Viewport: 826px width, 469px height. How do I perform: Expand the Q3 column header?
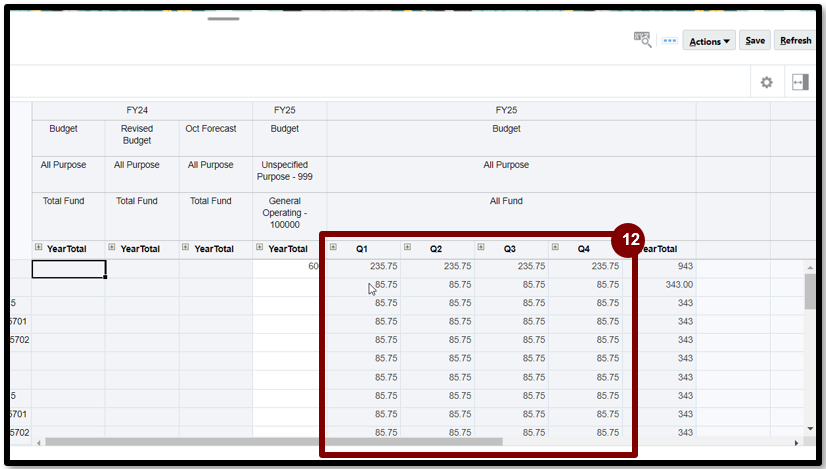click(482, 248)
